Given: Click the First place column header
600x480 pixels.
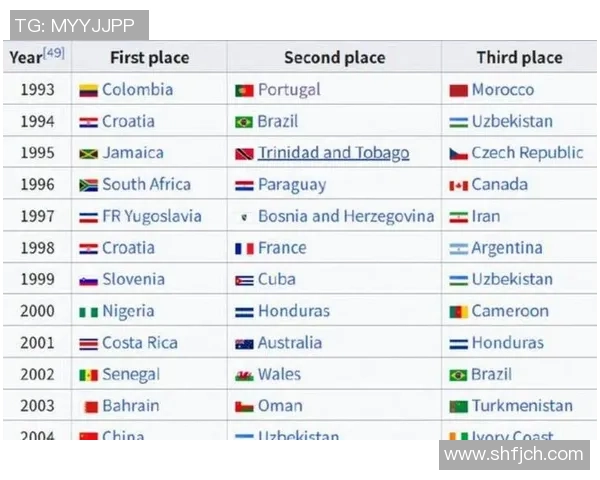Looking at the screenshot, I should [x=149, y=58].
